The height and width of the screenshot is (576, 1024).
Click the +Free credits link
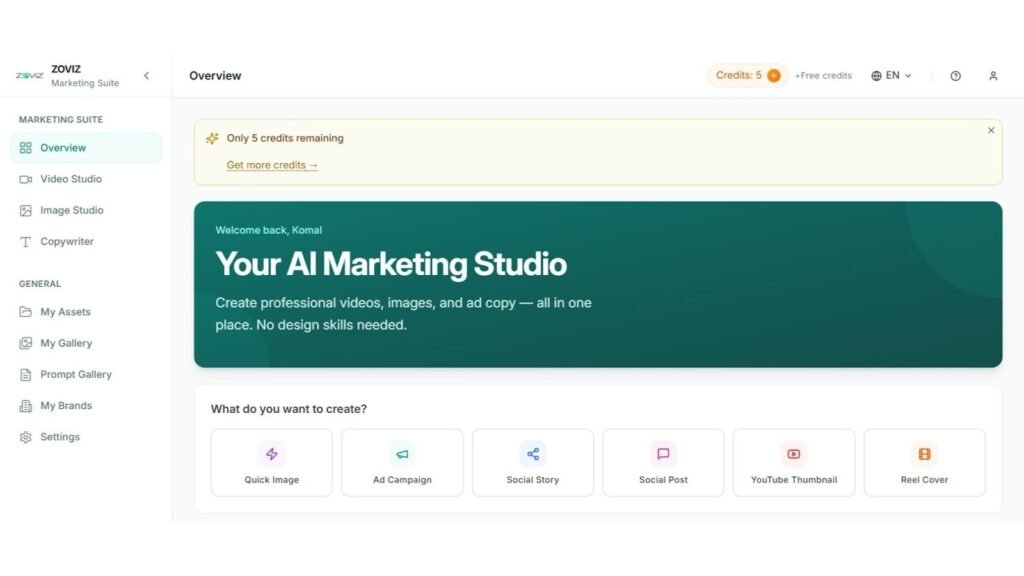[823, 76]
